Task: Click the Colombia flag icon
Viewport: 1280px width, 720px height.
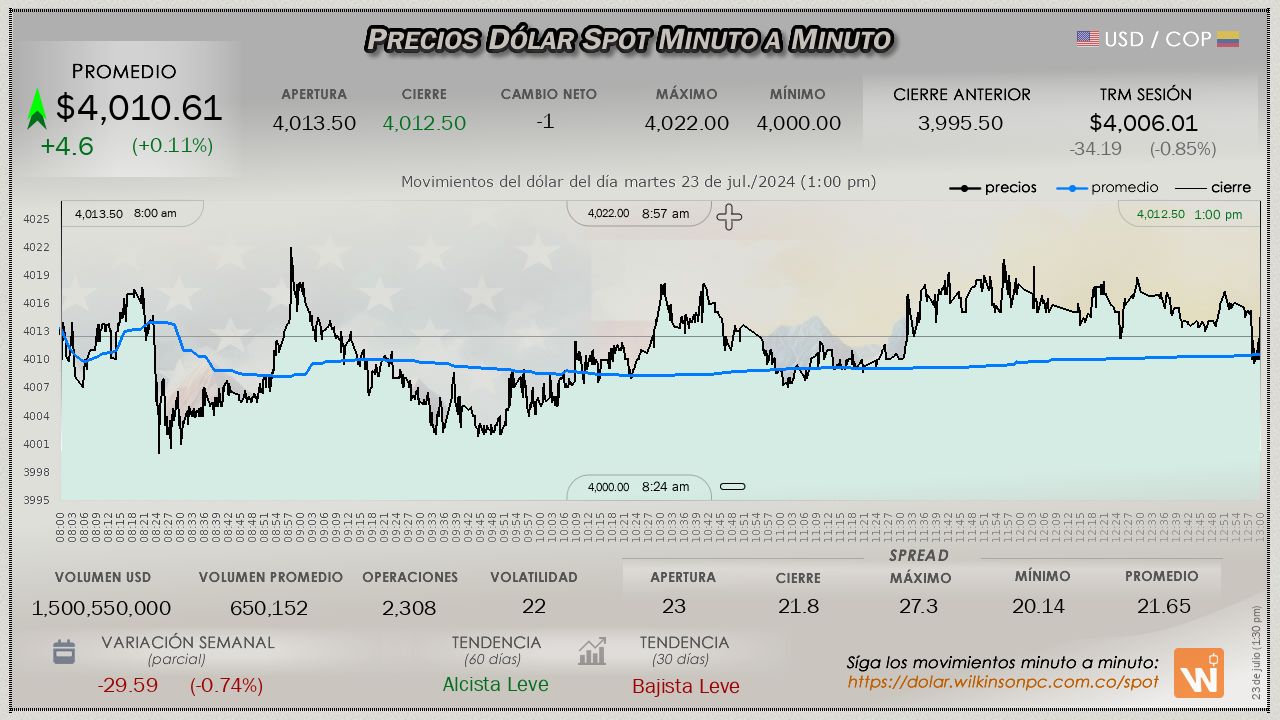Action: (x=1228, y=39)
